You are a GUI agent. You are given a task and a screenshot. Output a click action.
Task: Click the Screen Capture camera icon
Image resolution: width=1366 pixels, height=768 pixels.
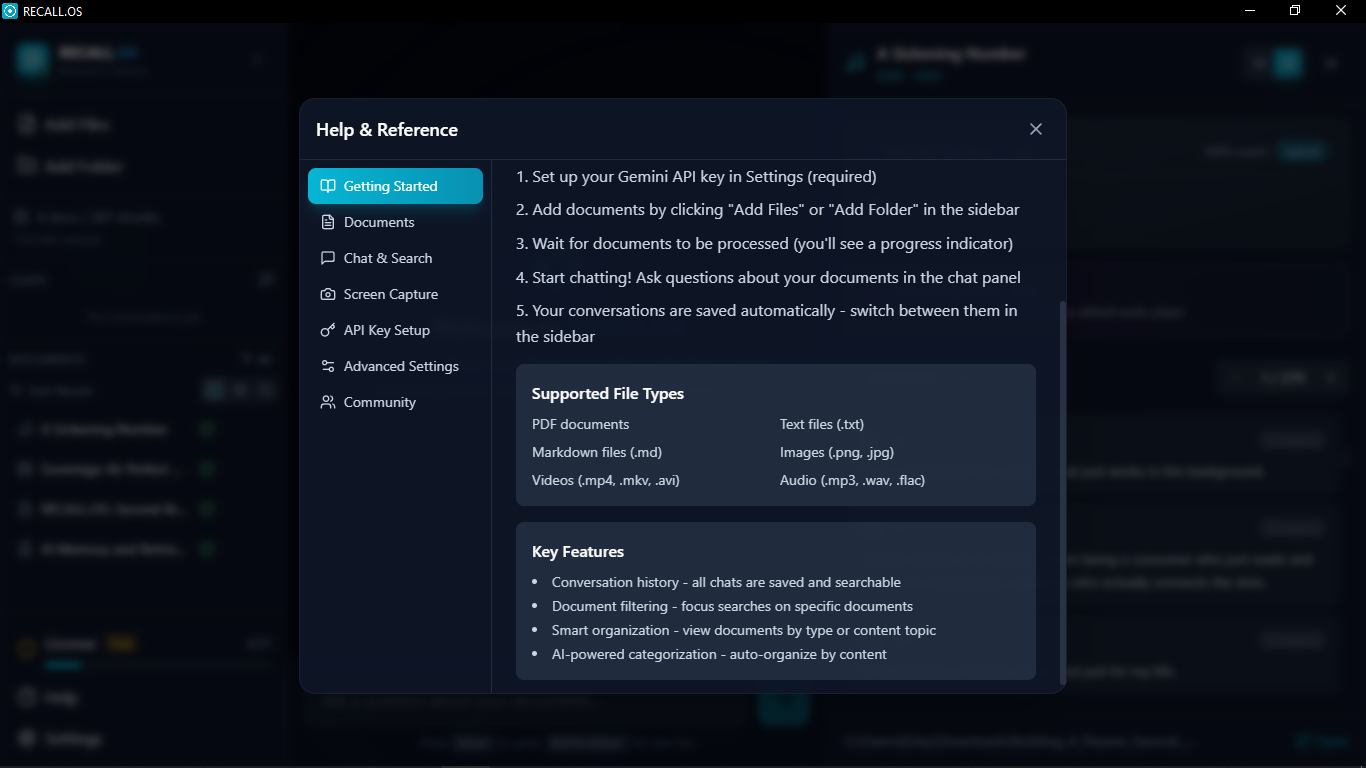pos(327,294)
